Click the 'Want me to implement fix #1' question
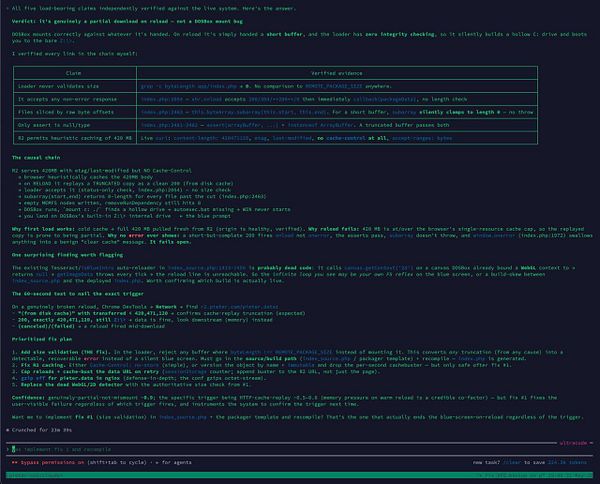The height and width of the screenshot is (484, 600). [297, 417]
